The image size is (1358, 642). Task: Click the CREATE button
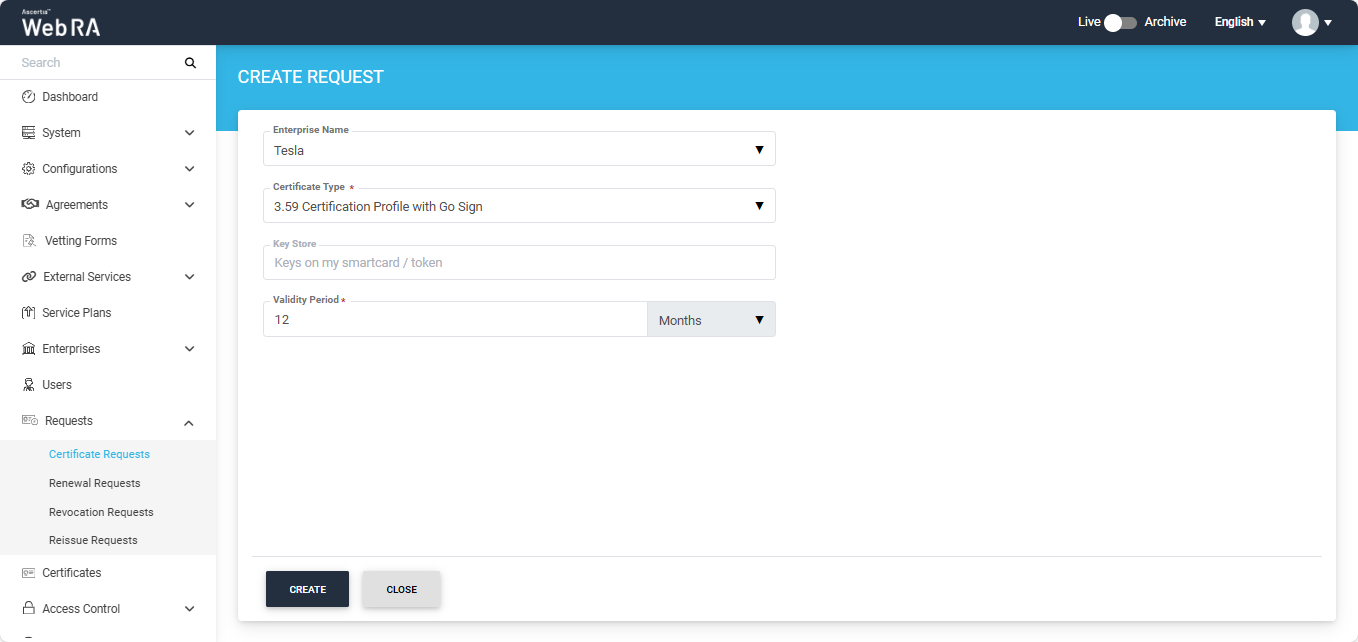pyautogui.click(x=307, y=589)
